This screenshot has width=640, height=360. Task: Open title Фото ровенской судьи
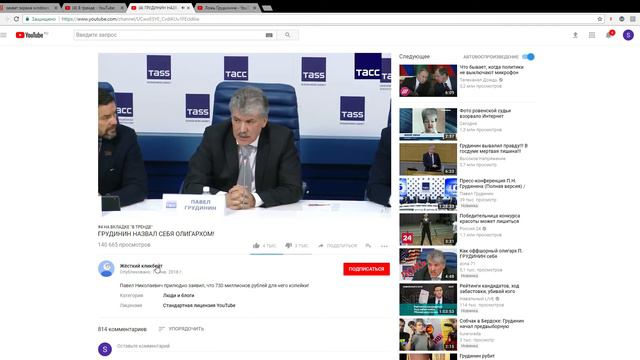tap(485, 113)
